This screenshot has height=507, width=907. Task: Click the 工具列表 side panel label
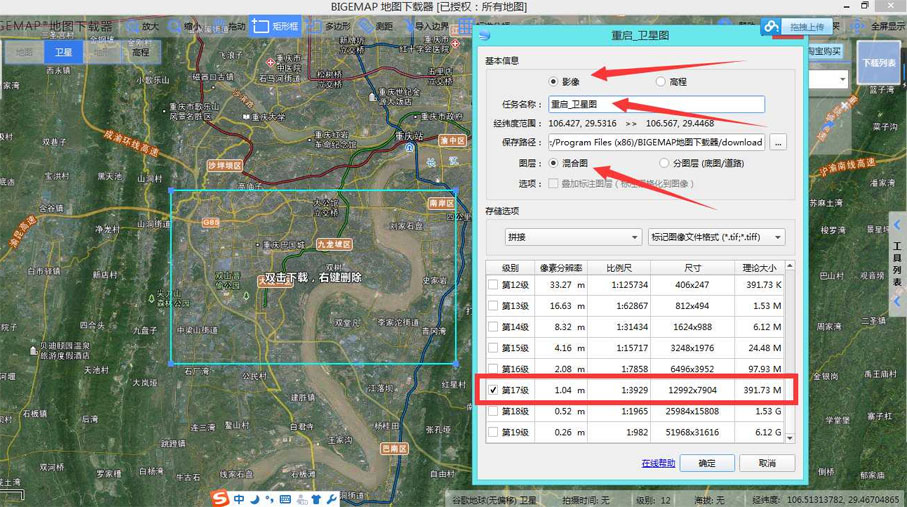pos(897,263)
